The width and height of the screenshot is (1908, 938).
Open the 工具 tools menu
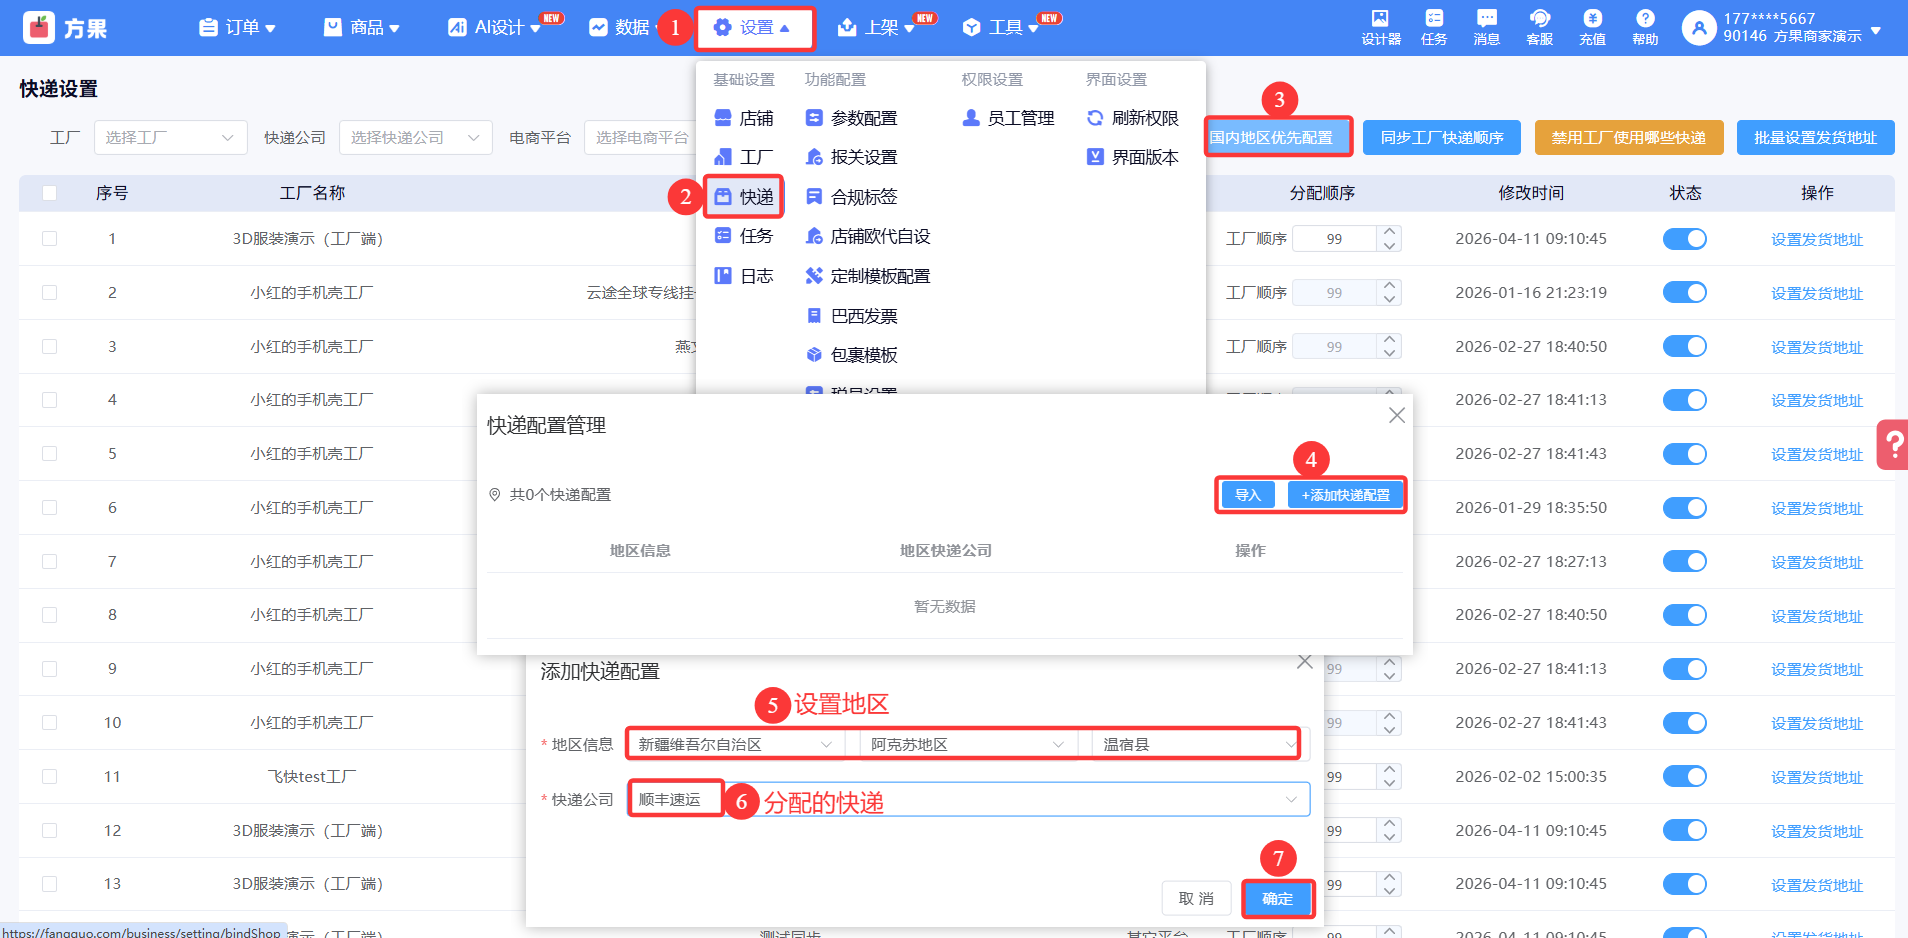[1000, 28]
